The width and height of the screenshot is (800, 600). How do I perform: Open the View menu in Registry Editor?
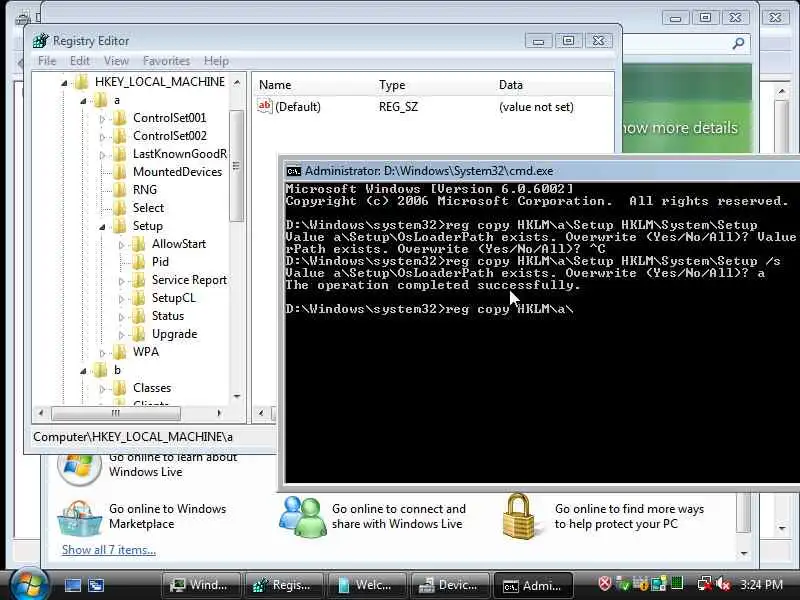click(x=116, y=61)
